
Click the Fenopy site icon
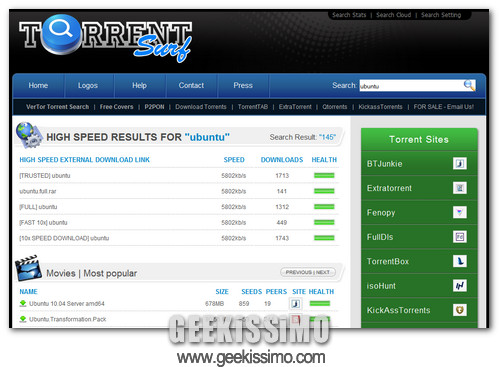coord(460,212)
